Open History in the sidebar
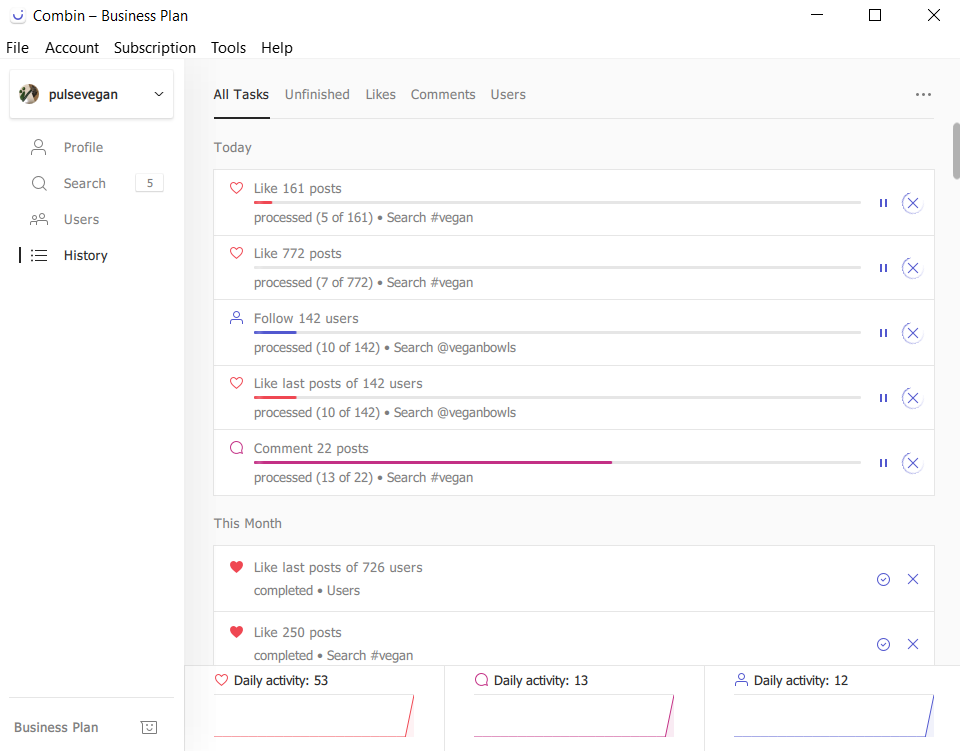Viewport: 960px width, 751px height. click(x=86, y=256)
